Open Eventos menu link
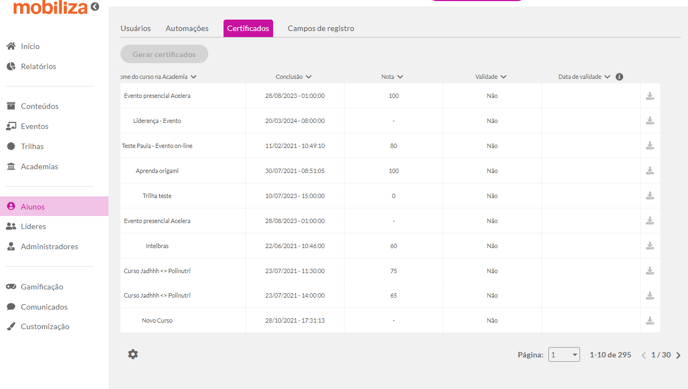This screenshot has height=389, width=688. (x=35, y=126)
